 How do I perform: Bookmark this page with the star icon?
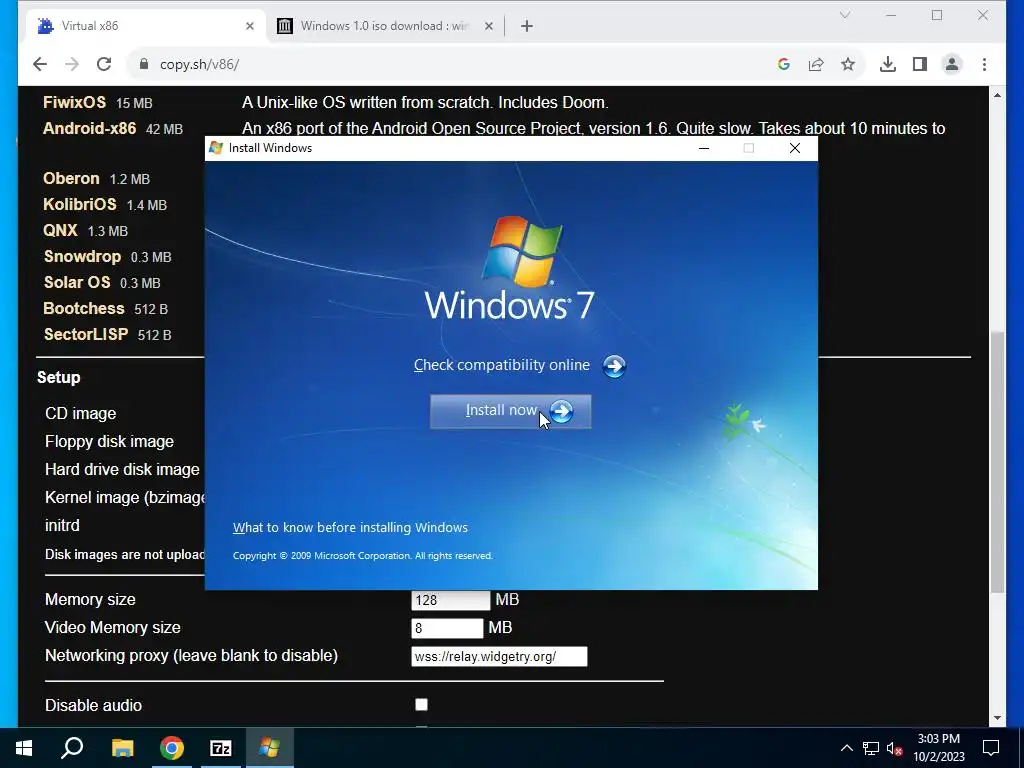pos(848,64)
